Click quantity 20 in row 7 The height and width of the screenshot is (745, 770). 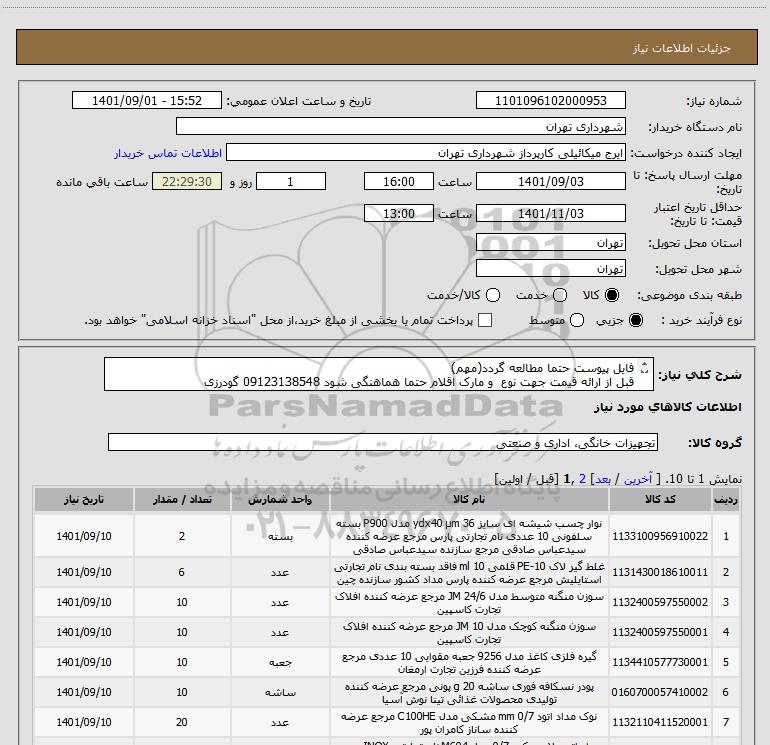[182, 722]
